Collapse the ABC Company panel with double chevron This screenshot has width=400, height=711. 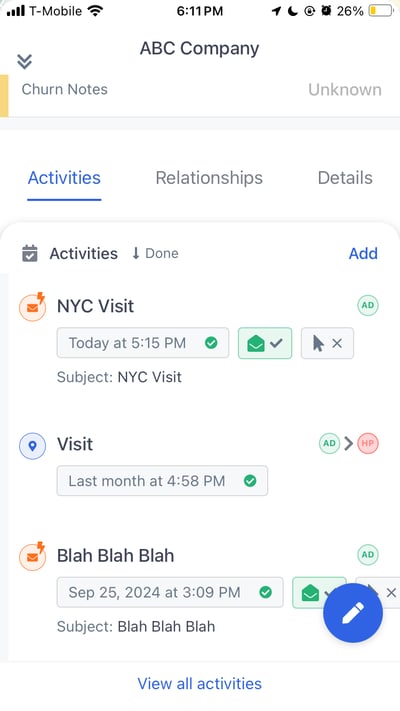24,61
